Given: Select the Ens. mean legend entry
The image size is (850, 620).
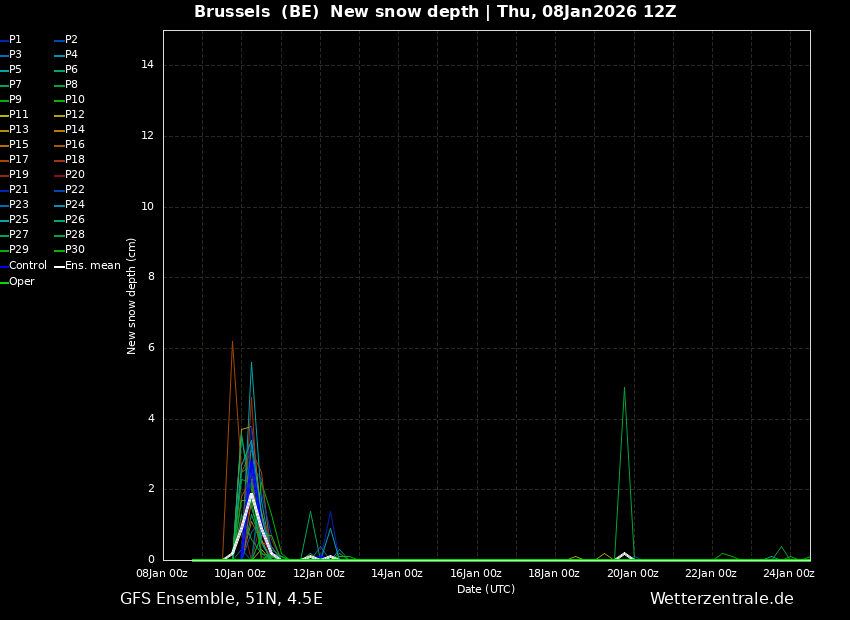Looking at the screenshot, I should (87, 266).
